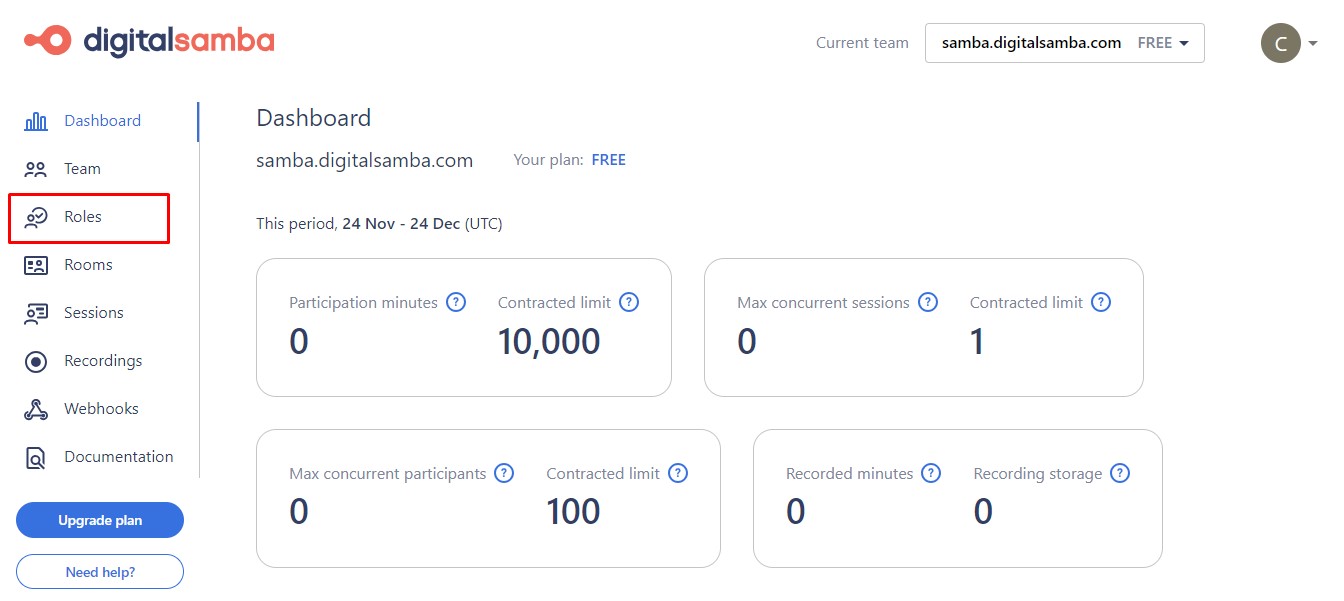Image resolution: width=1344 pixels, height=601 pixels.
Task: Click the Webhooks sidebar icon
Action: click(35, 409)
